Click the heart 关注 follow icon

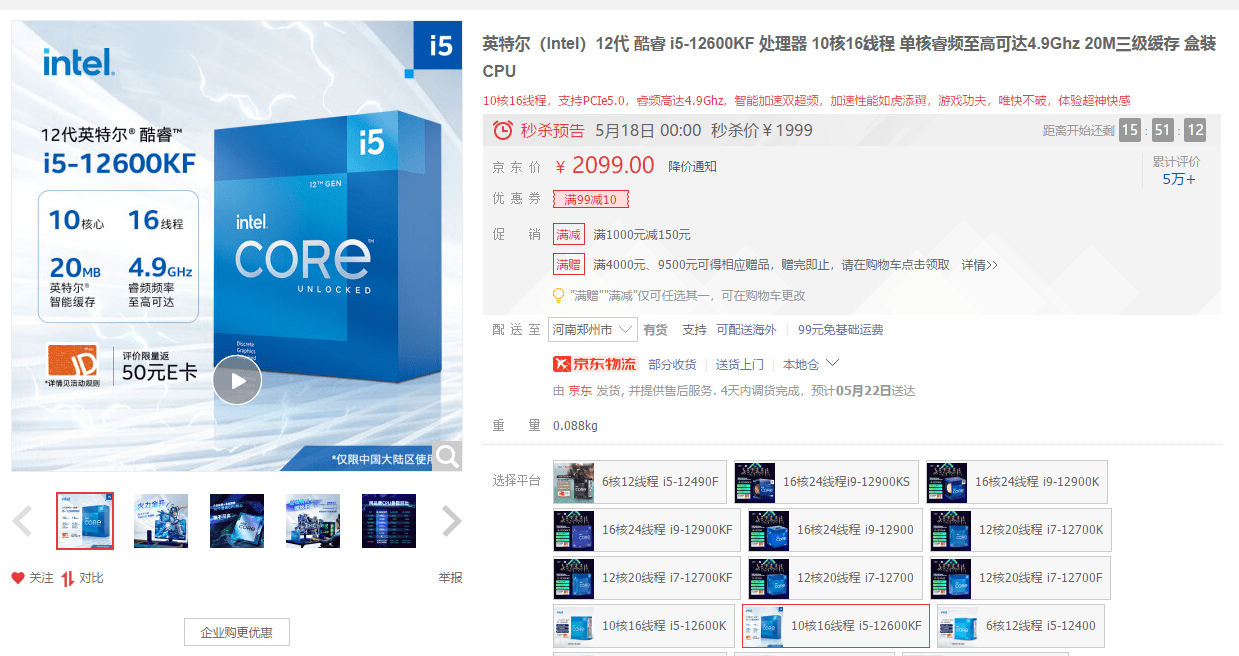click(x=17, y=578)
